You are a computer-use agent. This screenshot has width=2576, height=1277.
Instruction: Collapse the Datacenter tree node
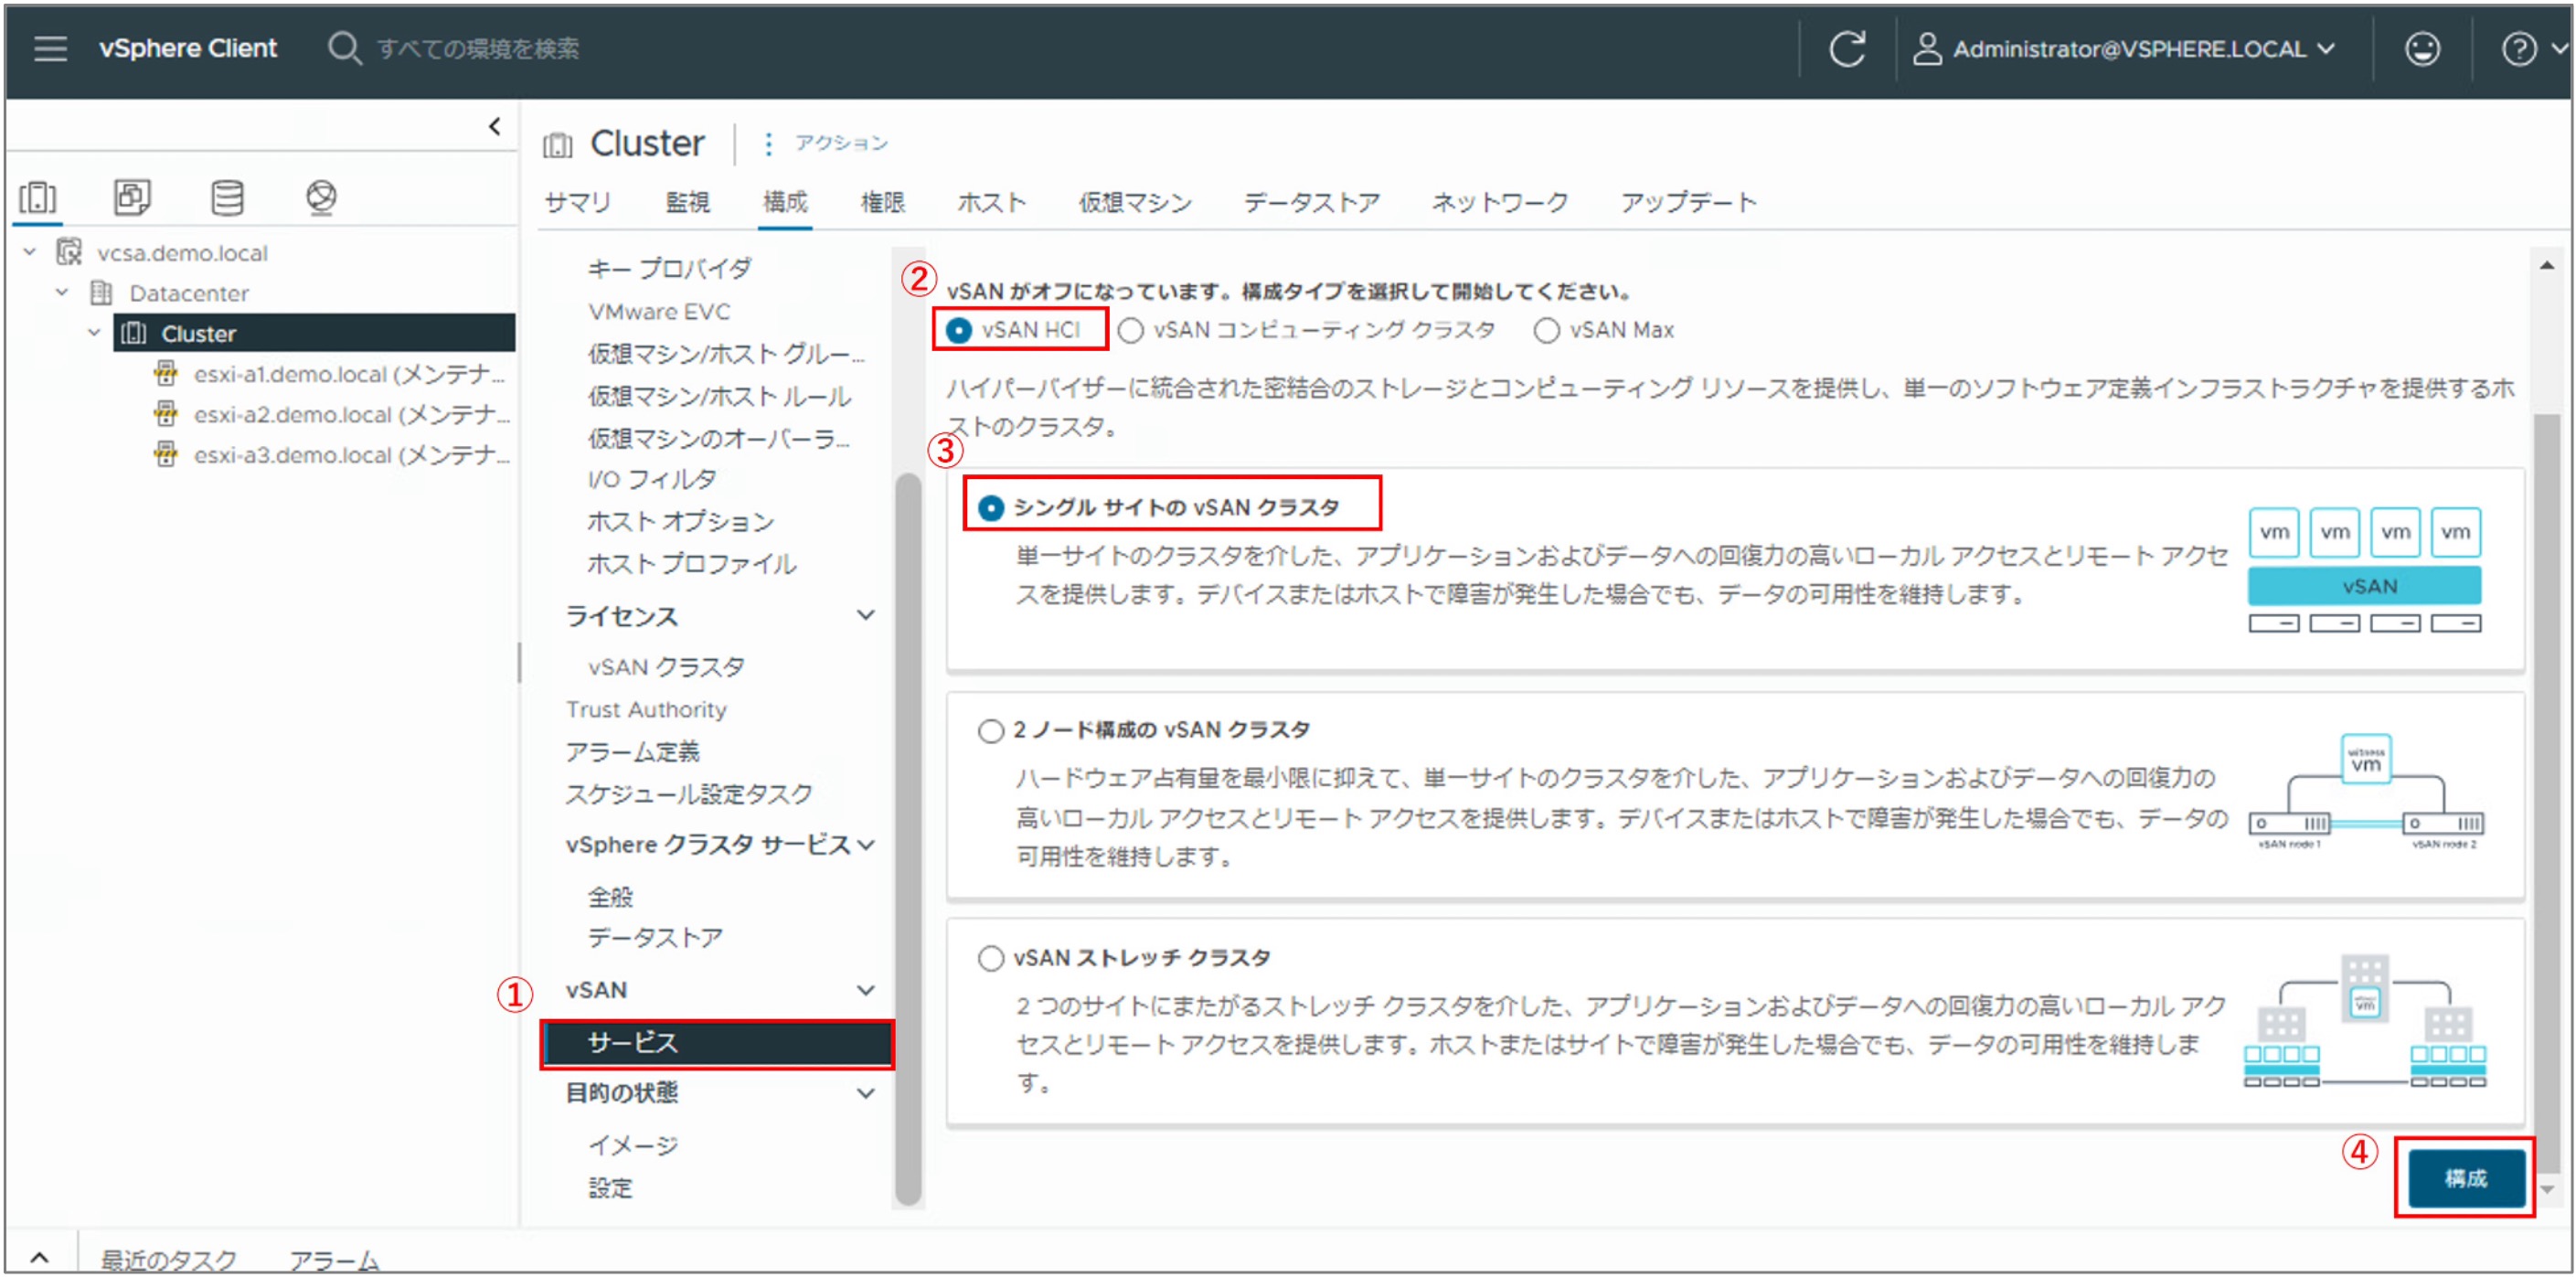coord(62,293)
